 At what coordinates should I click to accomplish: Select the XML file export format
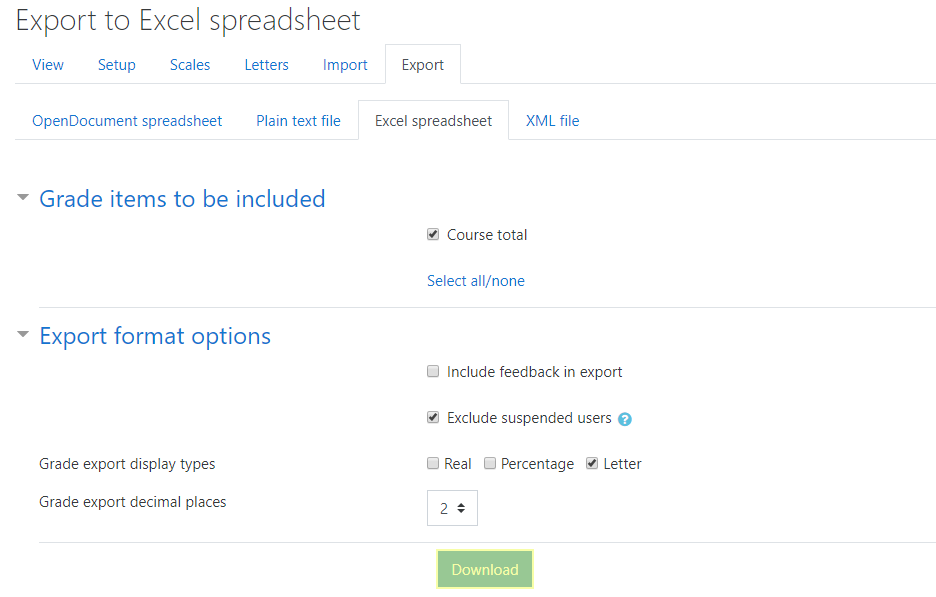(552, 120)
